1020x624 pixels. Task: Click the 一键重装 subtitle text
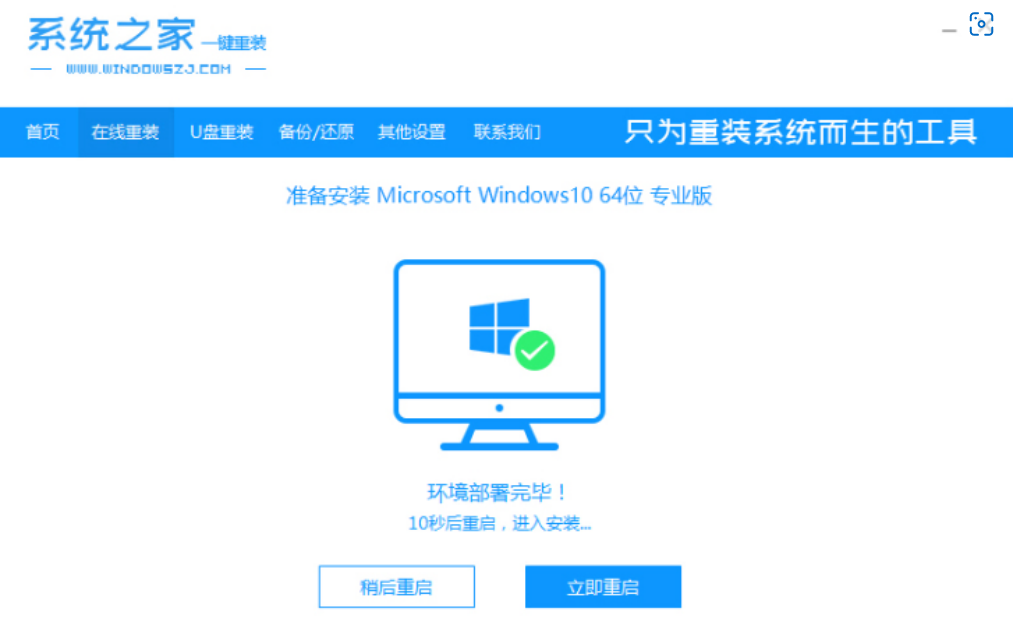coord(234,44)
